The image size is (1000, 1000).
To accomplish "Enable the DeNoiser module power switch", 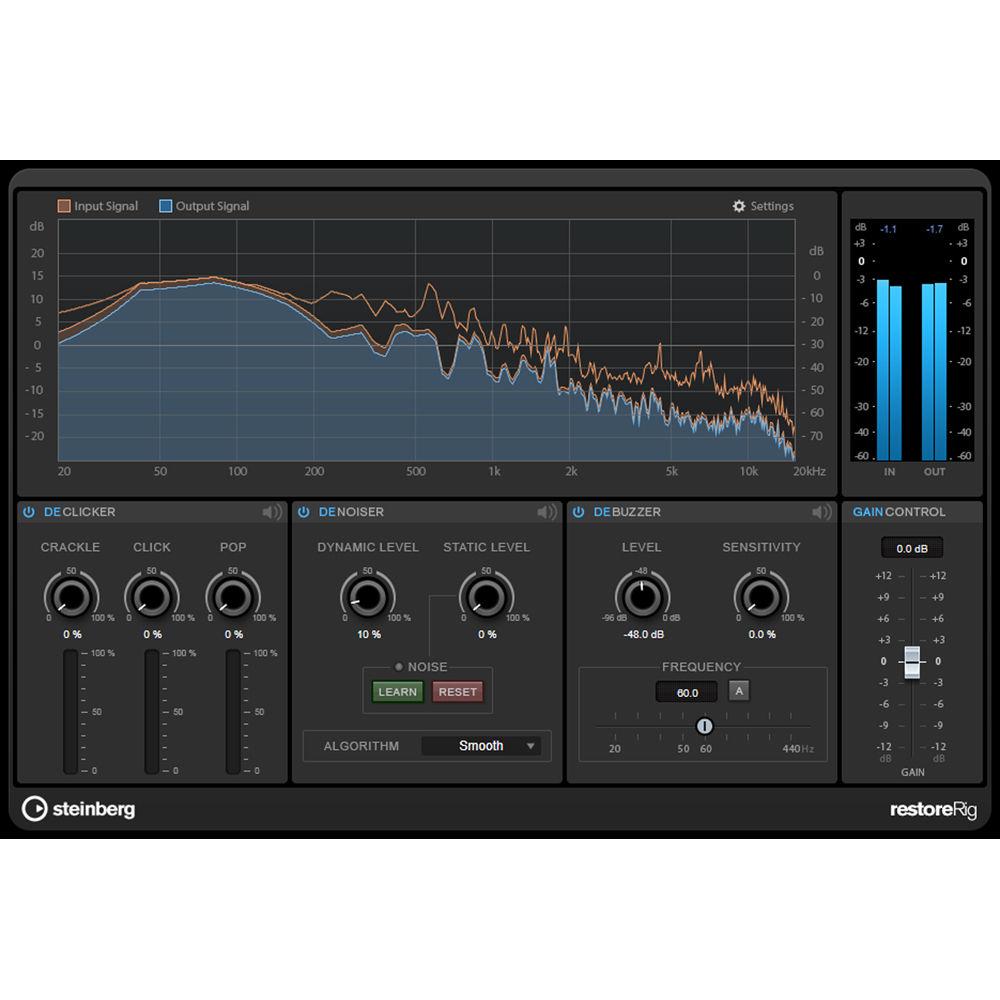I will click(302, 511).
